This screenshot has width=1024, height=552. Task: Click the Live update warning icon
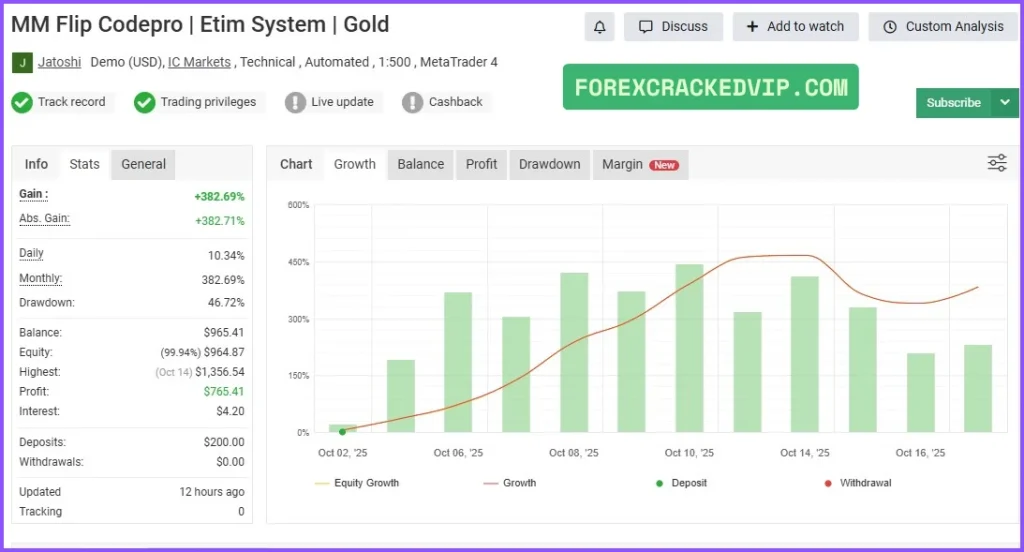pyautogui.click(x=295, y=102)
